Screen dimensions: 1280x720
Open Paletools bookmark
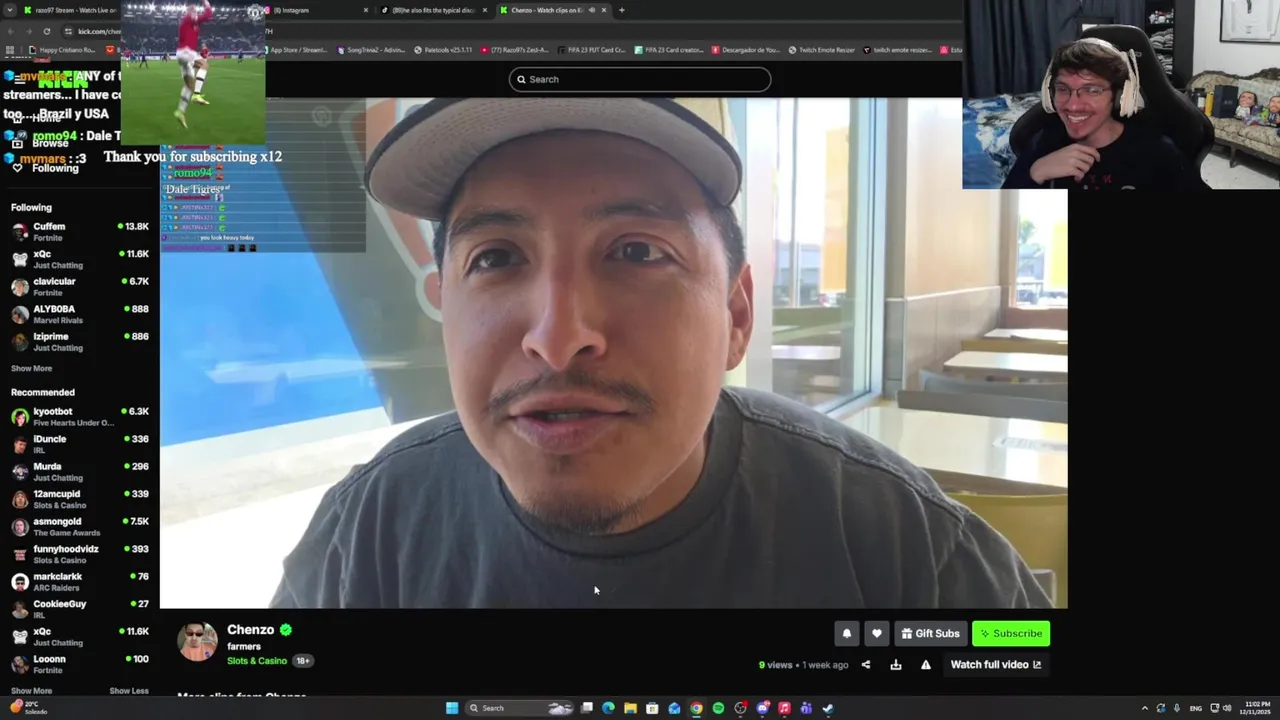pos(445,50)
